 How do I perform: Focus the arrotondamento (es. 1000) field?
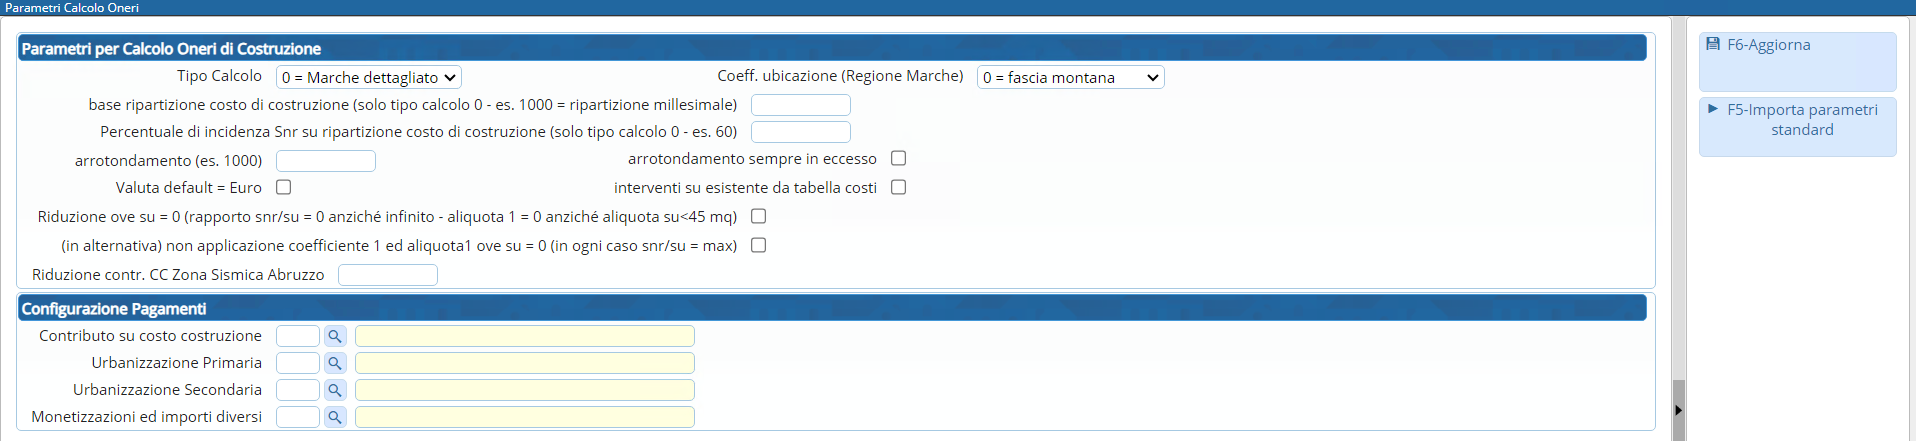click(326, 161)
